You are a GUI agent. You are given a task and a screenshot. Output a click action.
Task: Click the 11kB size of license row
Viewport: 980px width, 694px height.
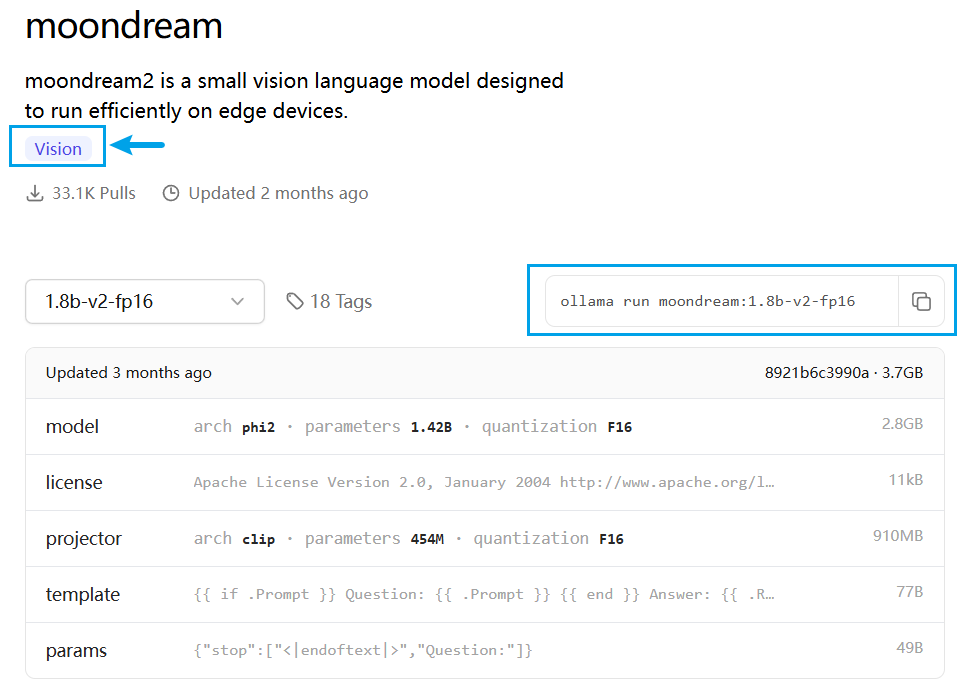[x=906, y=480]
